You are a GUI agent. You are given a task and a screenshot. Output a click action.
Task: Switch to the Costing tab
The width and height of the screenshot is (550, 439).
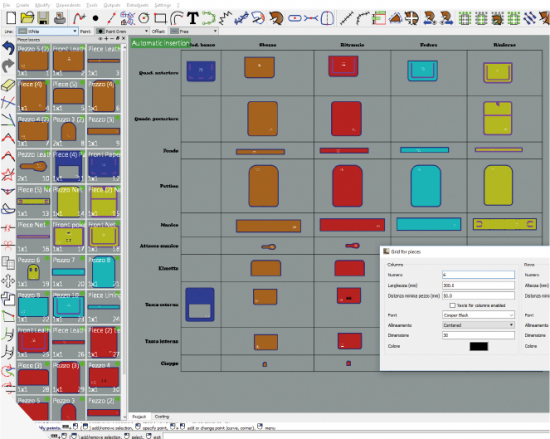pos(162,417)
